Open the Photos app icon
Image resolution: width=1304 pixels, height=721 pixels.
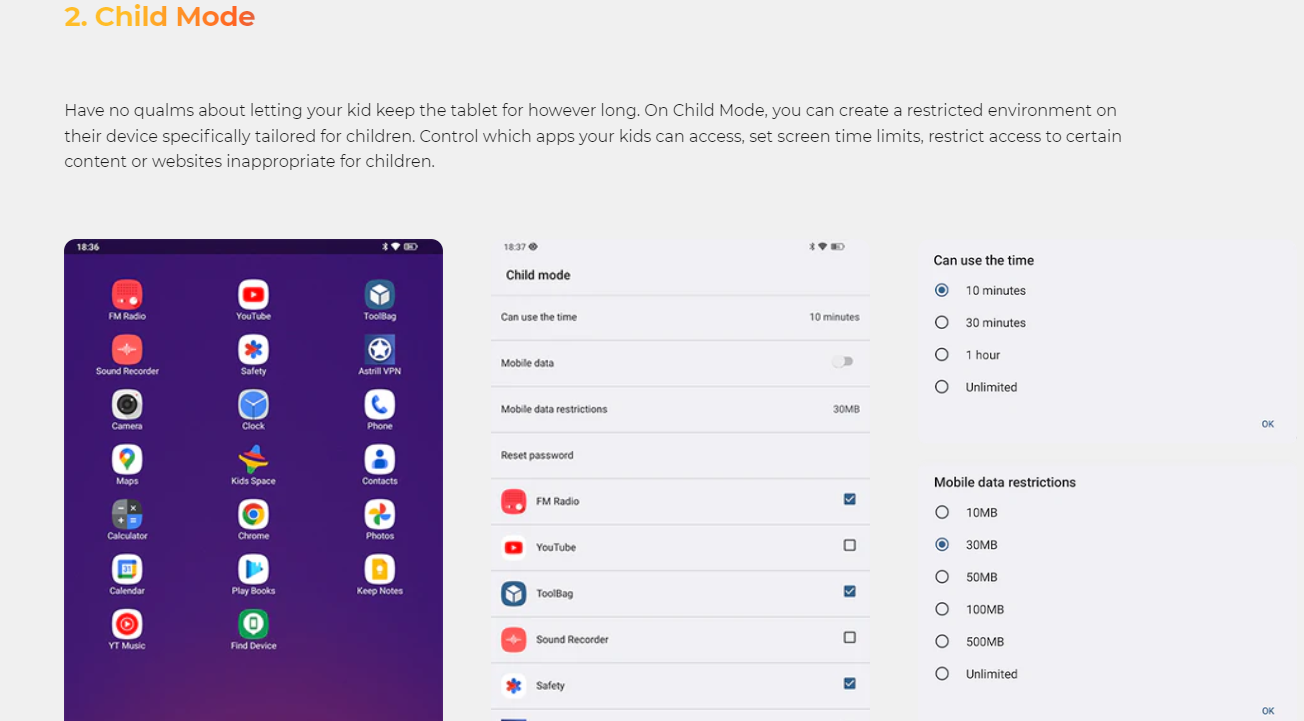tap(380, 515)
